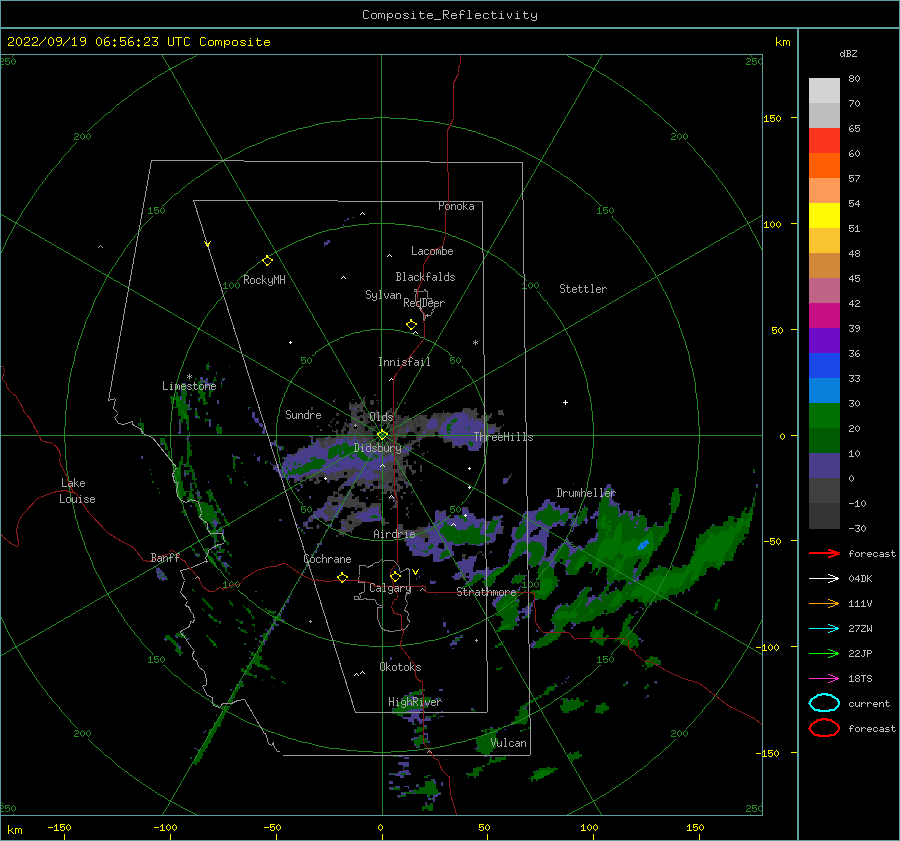Click the Olds label
This screenshot has width=900, height=841.
(381, 416)
